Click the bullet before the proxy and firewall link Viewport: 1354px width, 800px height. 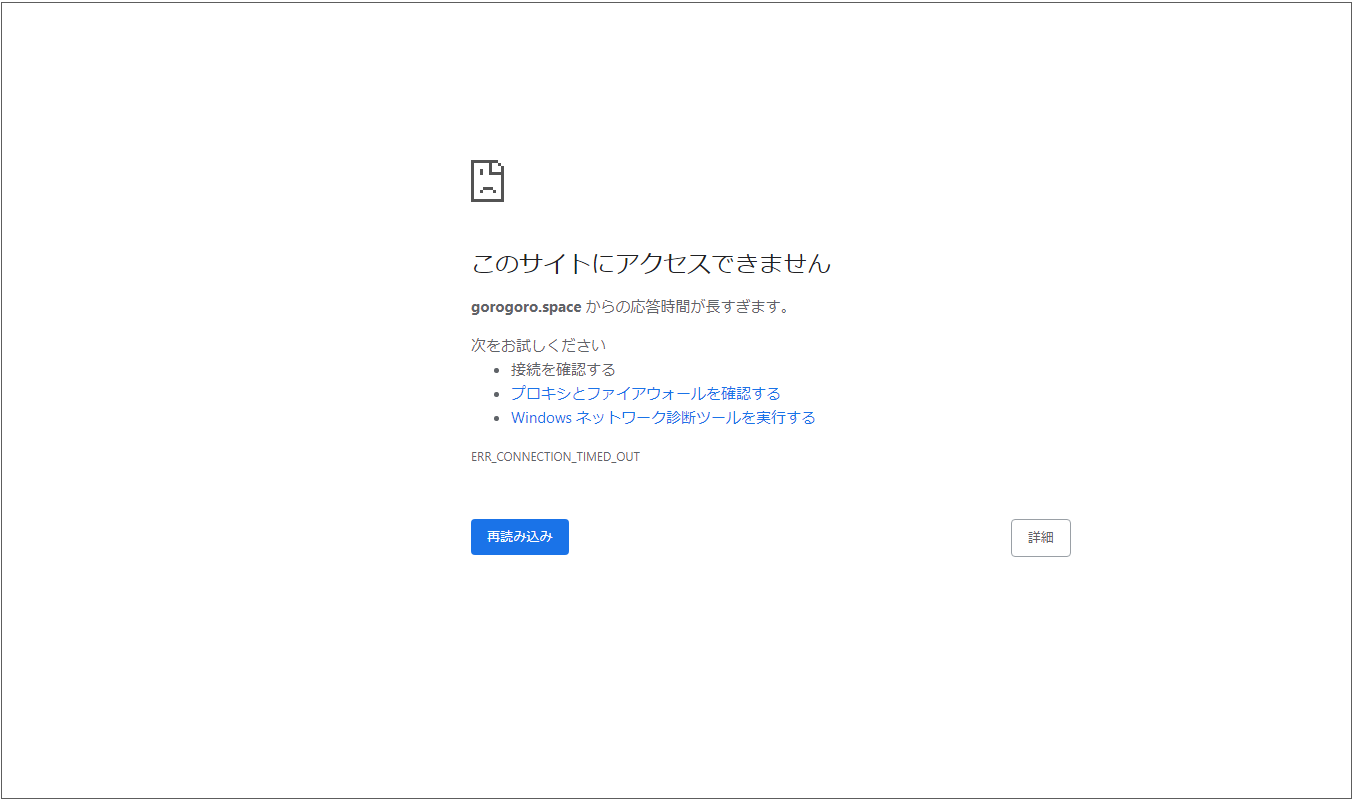tap(497, 394)
